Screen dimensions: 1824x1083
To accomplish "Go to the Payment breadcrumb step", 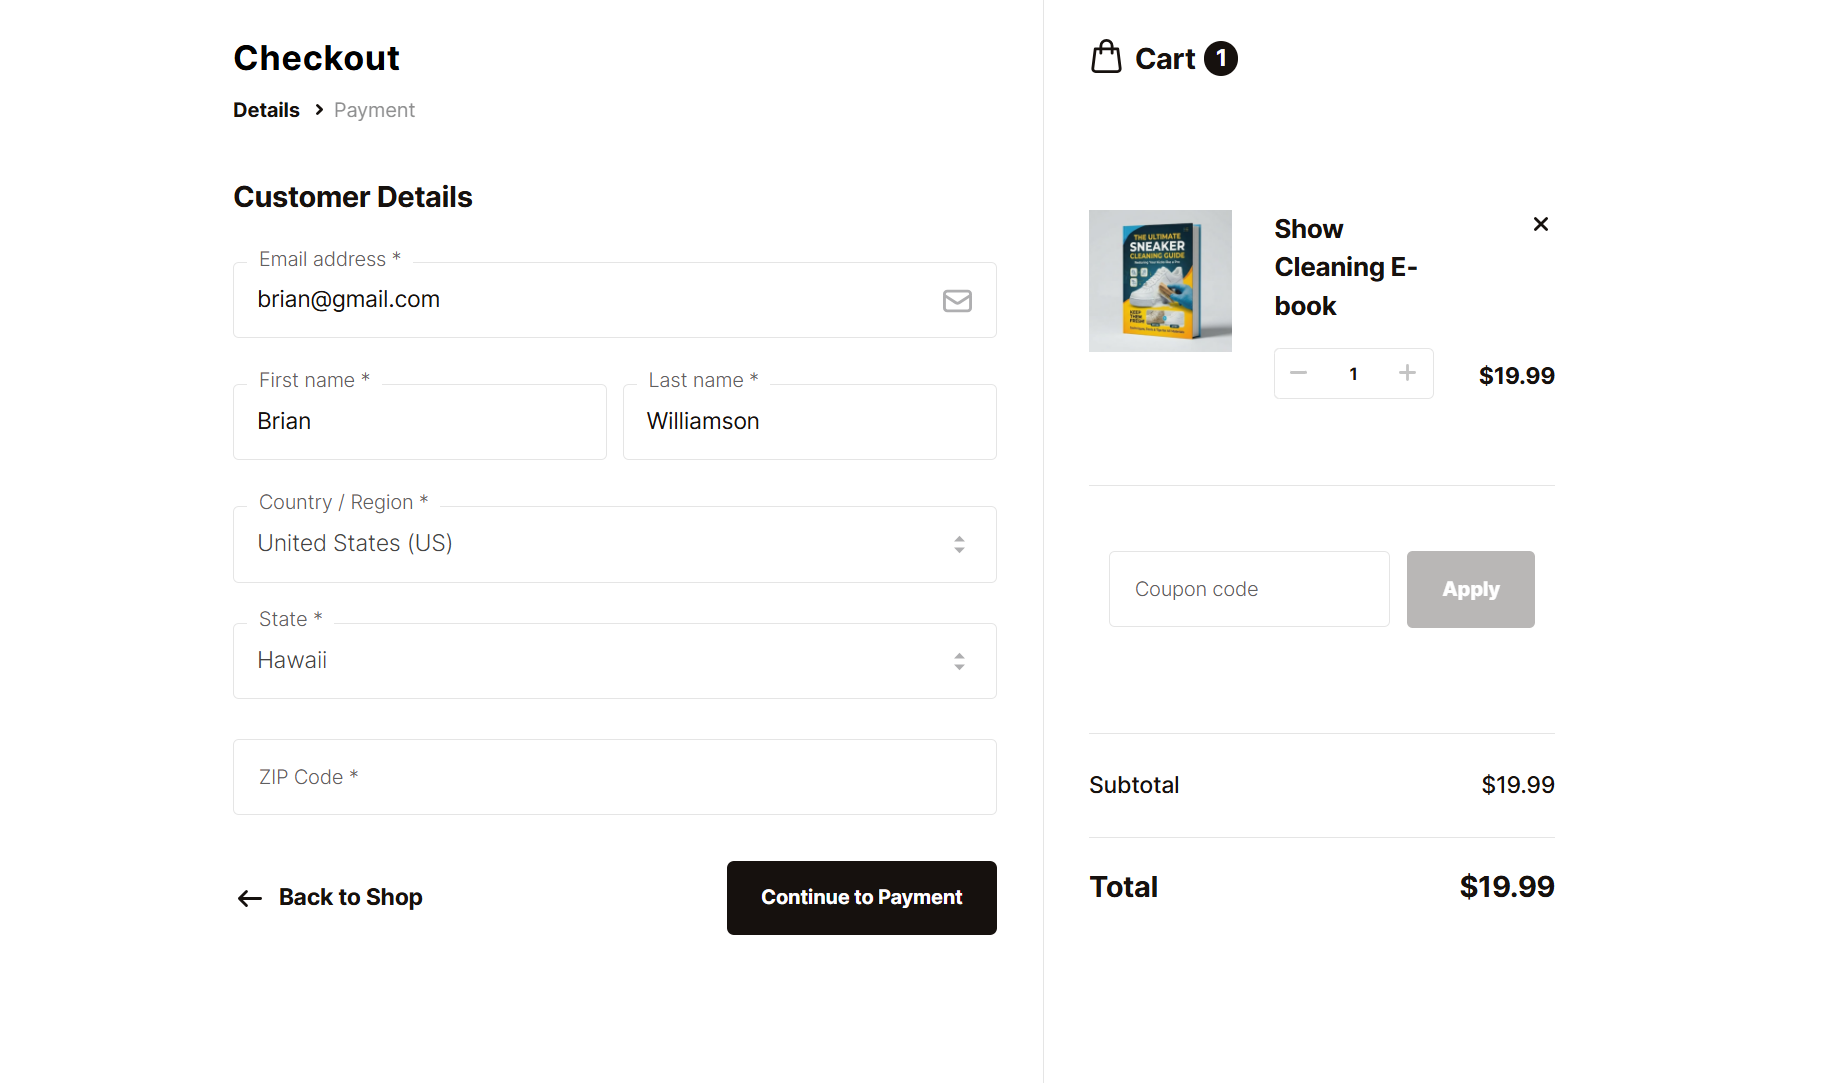I will (374, 110).
